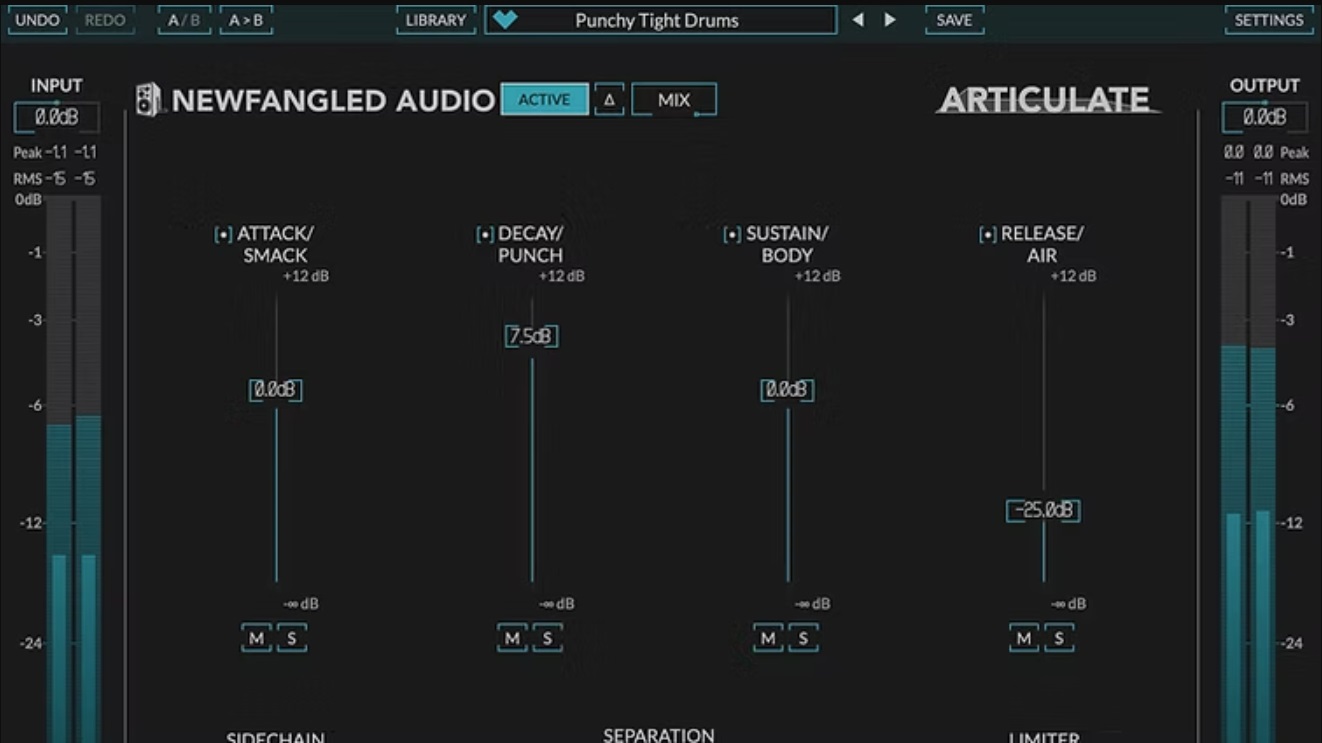Go to the previous preset with the left arrow

point(856,19)
